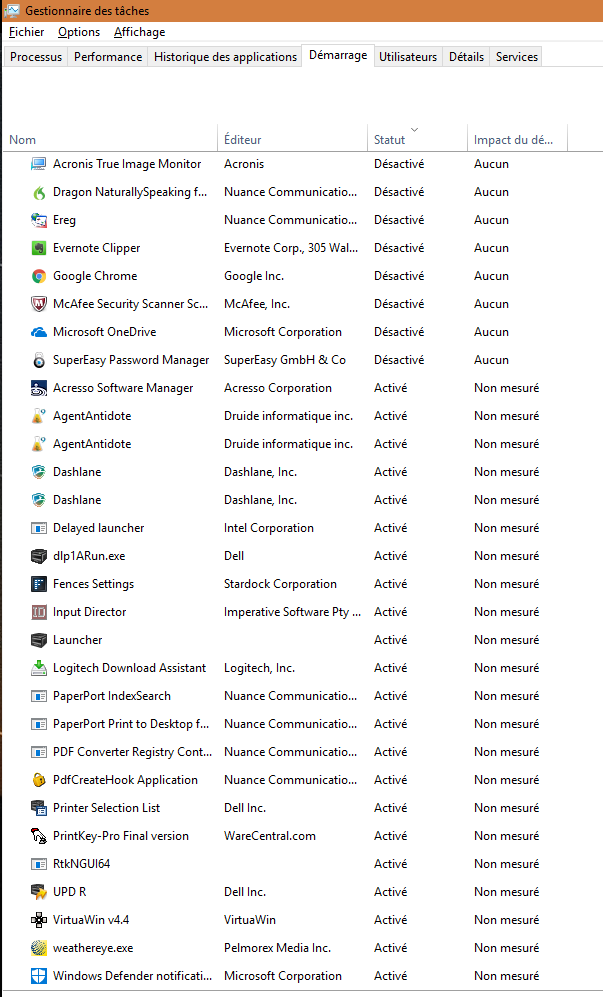Click Activé status of Input Director
The image size is (603, 997).
tap(391, 612)
